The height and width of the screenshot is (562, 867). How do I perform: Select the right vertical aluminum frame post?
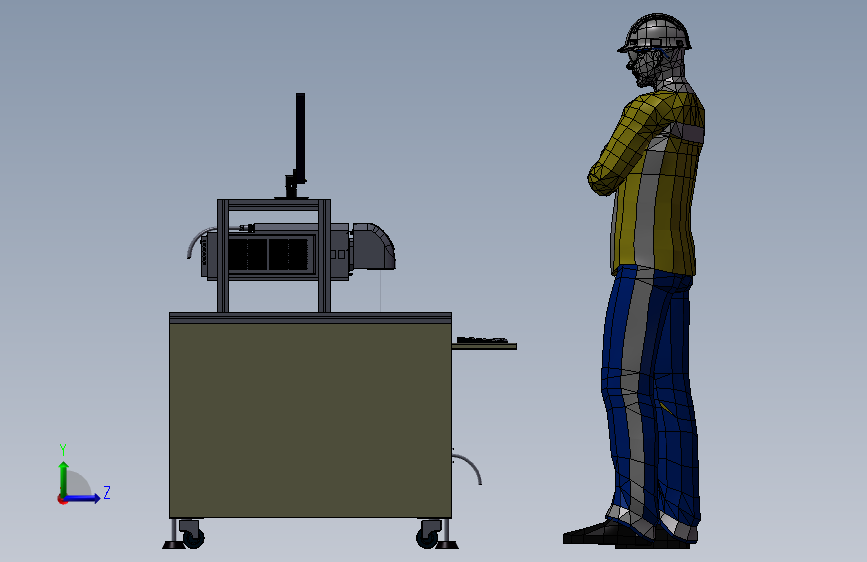point(325,256)
